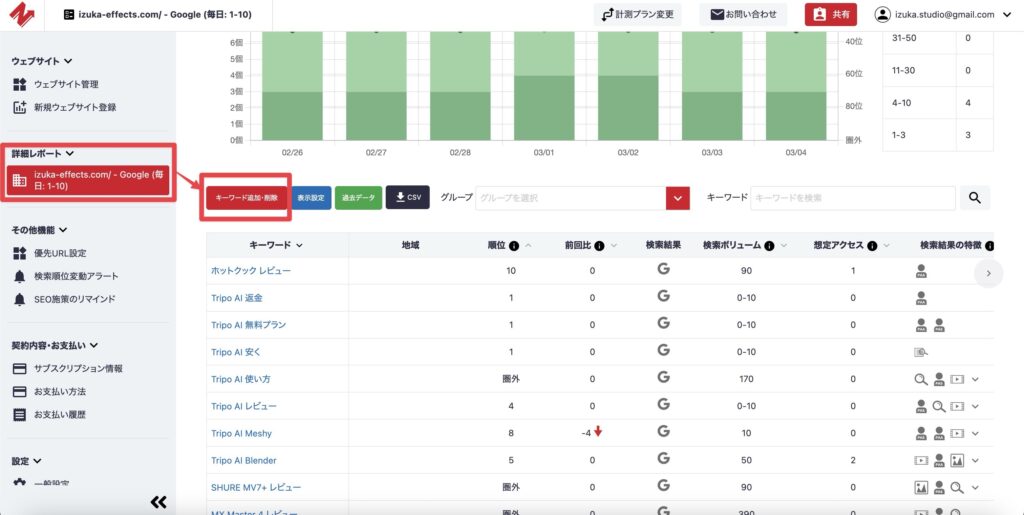
Task: Click the search magnifier button
Action: pos(975,198)
